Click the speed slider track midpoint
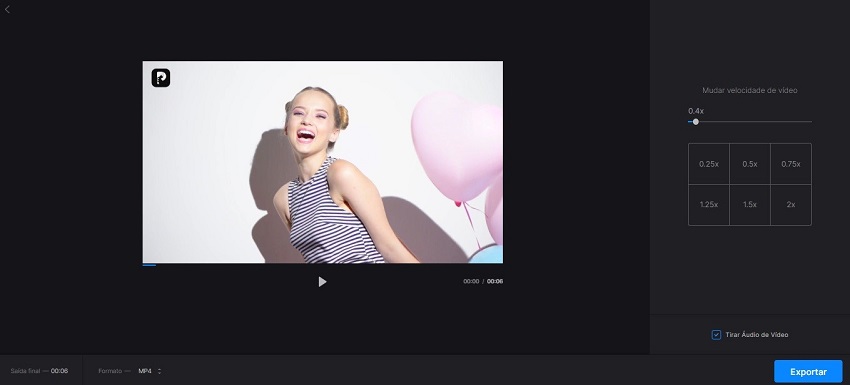Image resolution: width=850 pixels, height=385 pixels. click(x=750, y=121)
